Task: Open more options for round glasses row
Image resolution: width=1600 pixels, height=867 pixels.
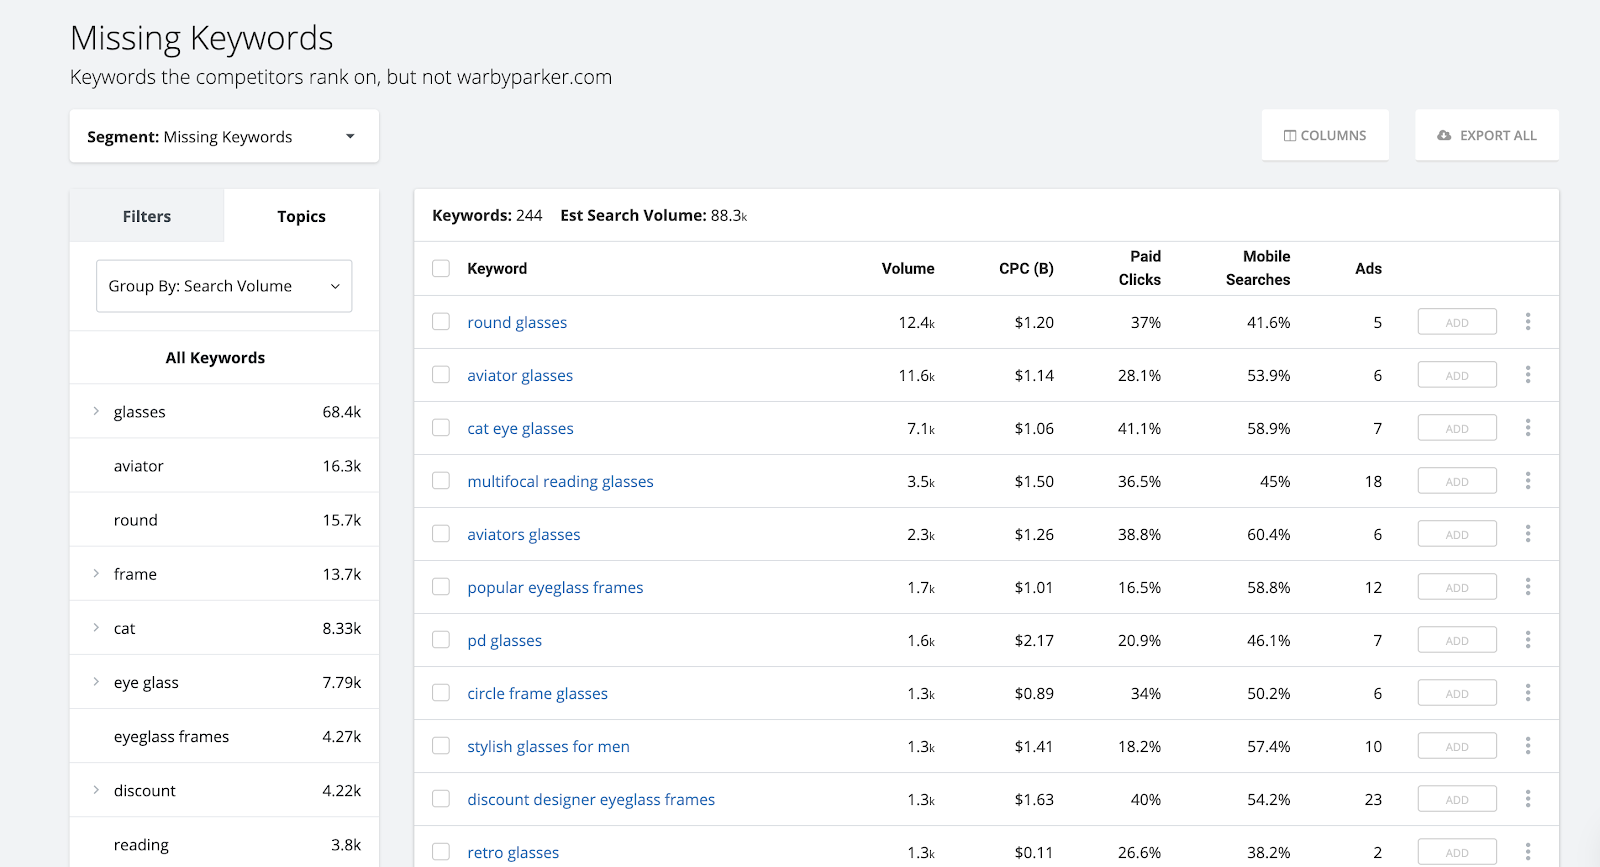Action: (1528, 322)
